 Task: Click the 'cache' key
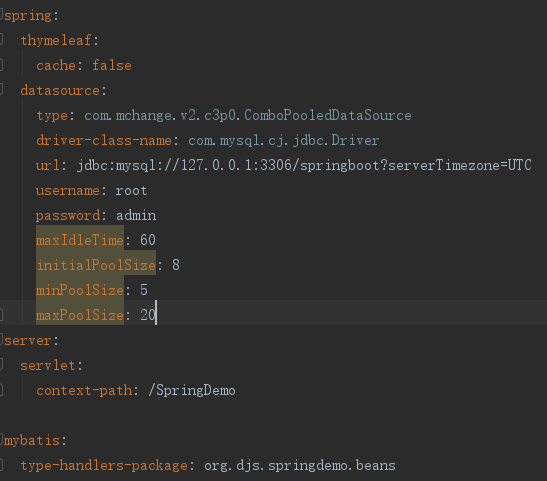coord(56,66)
